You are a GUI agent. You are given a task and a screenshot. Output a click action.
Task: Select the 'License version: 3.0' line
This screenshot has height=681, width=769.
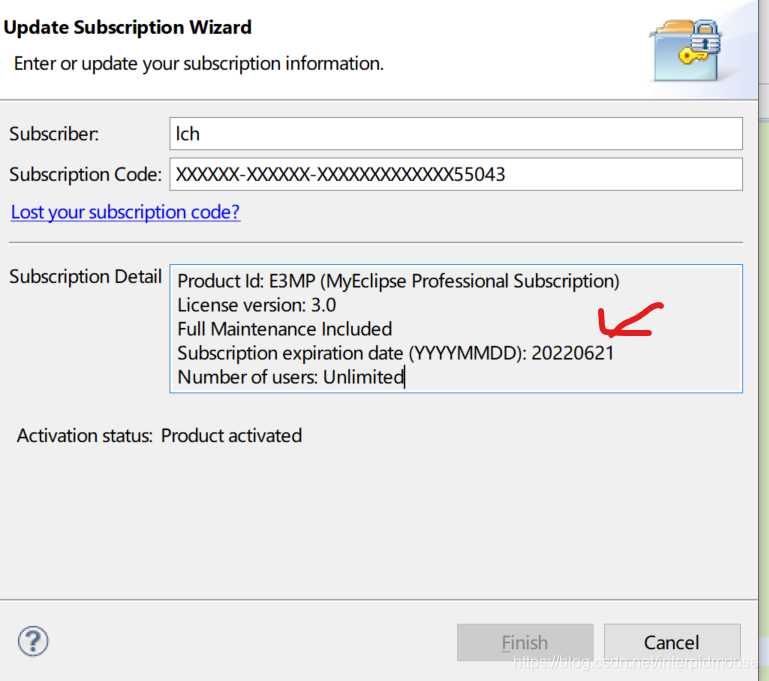pyautogui.click(x=256, y=305)
